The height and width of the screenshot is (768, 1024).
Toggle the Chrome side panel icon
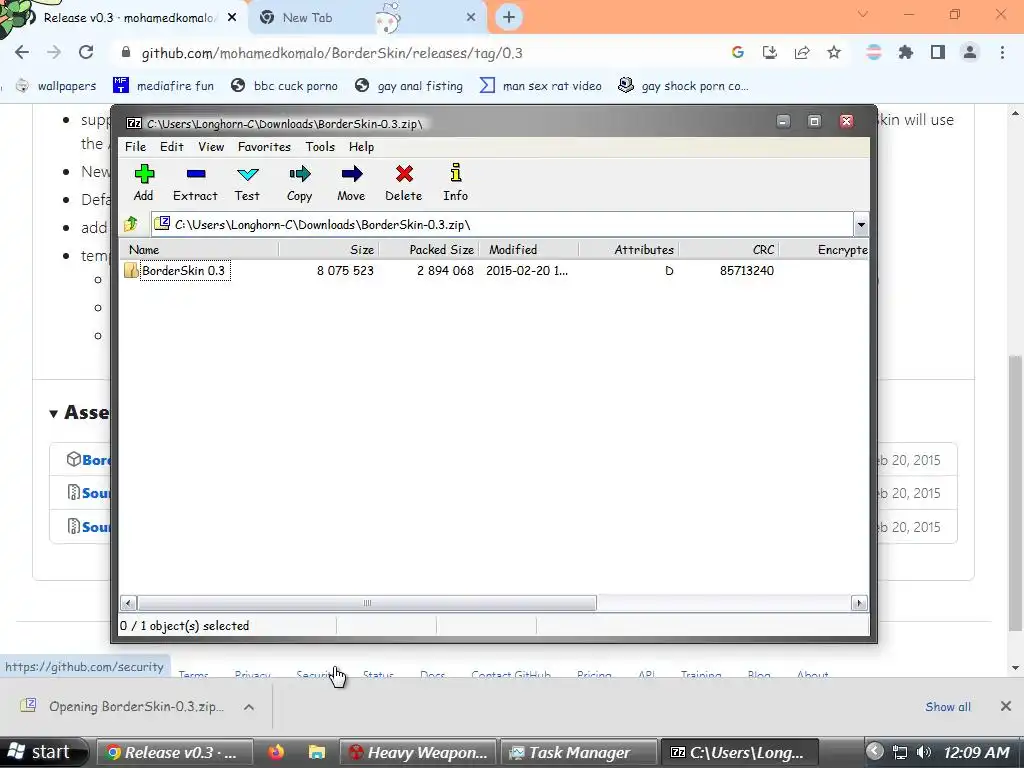click(938, 53)
